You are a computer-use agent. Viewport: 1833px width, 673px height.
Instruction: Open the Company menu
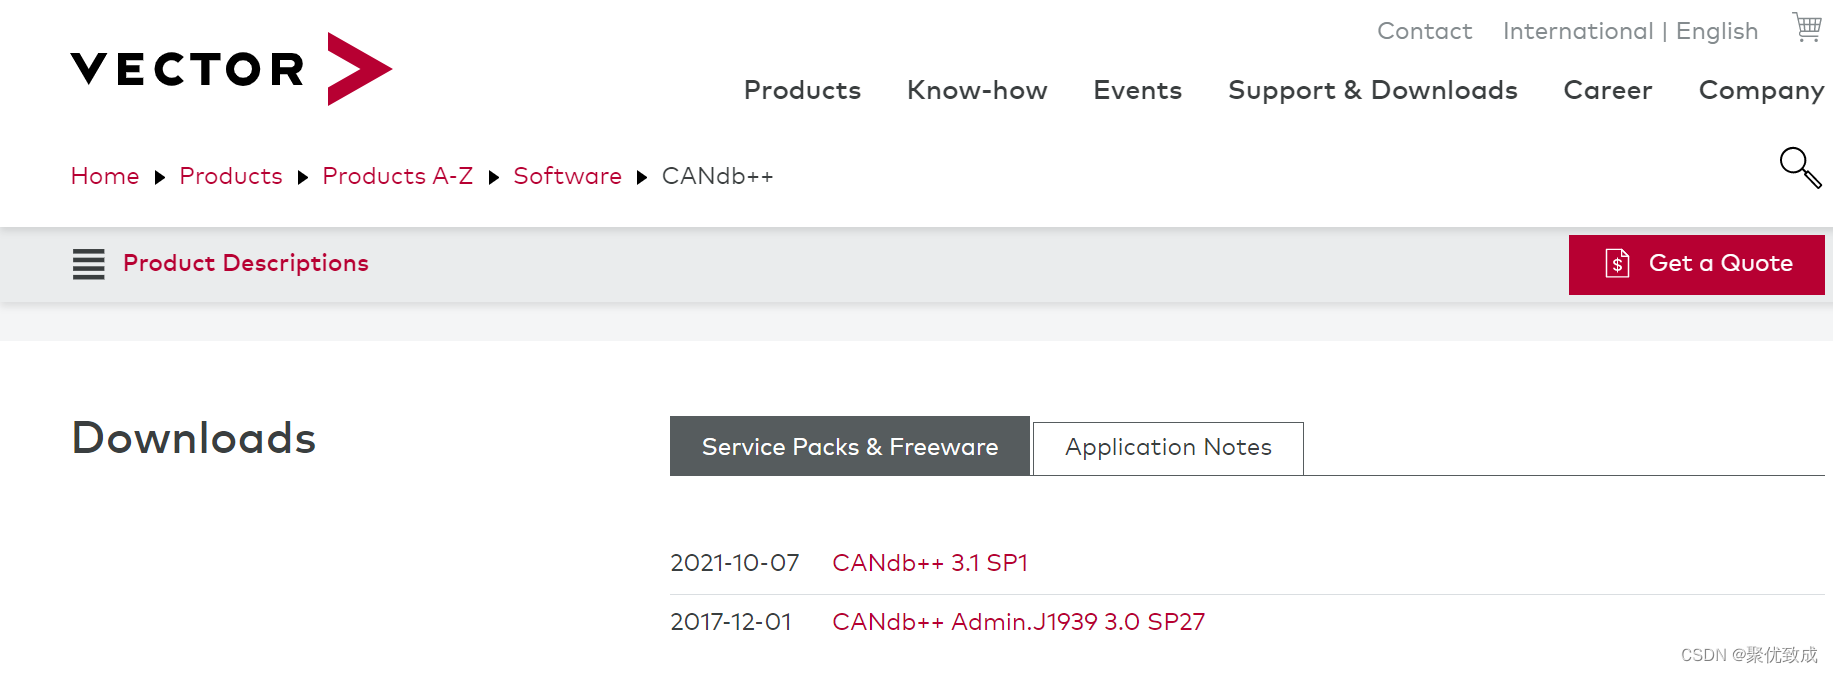pos(1761,91)
